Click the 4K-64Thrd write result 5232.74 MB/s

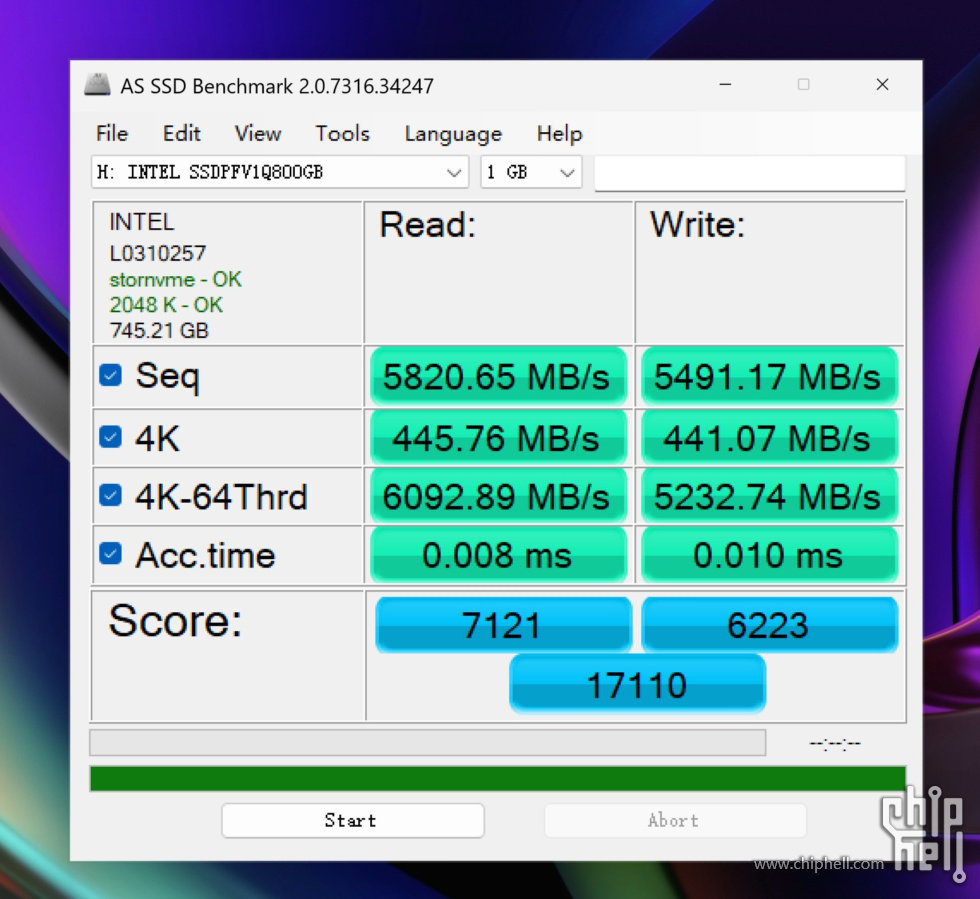coord(769,496)
